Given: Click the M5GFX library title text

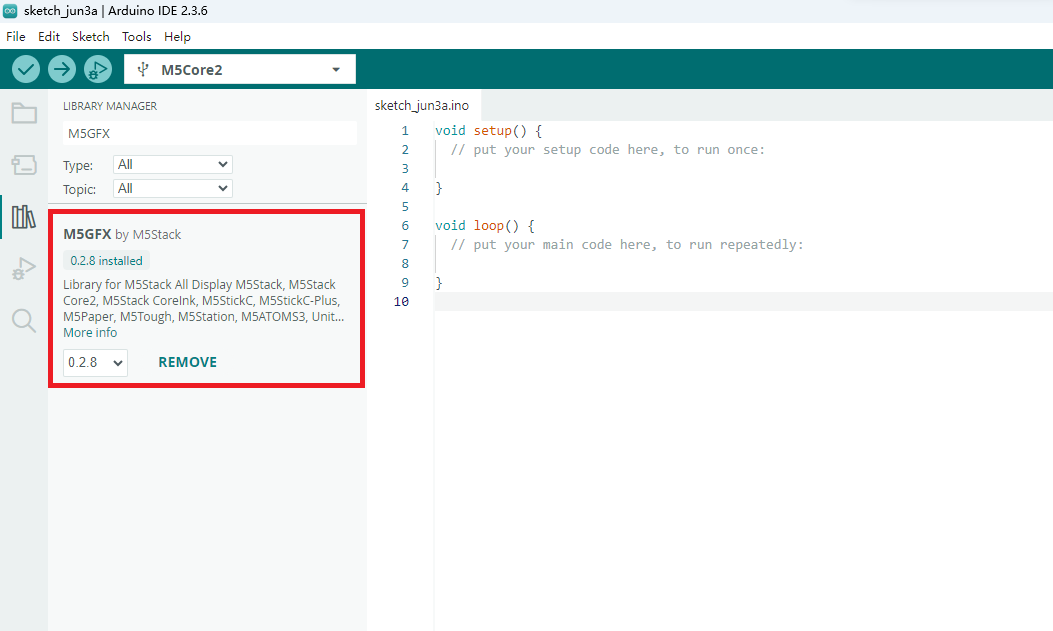Looking at the screenshot, I should pyautogui.click(x=87, y=234).
